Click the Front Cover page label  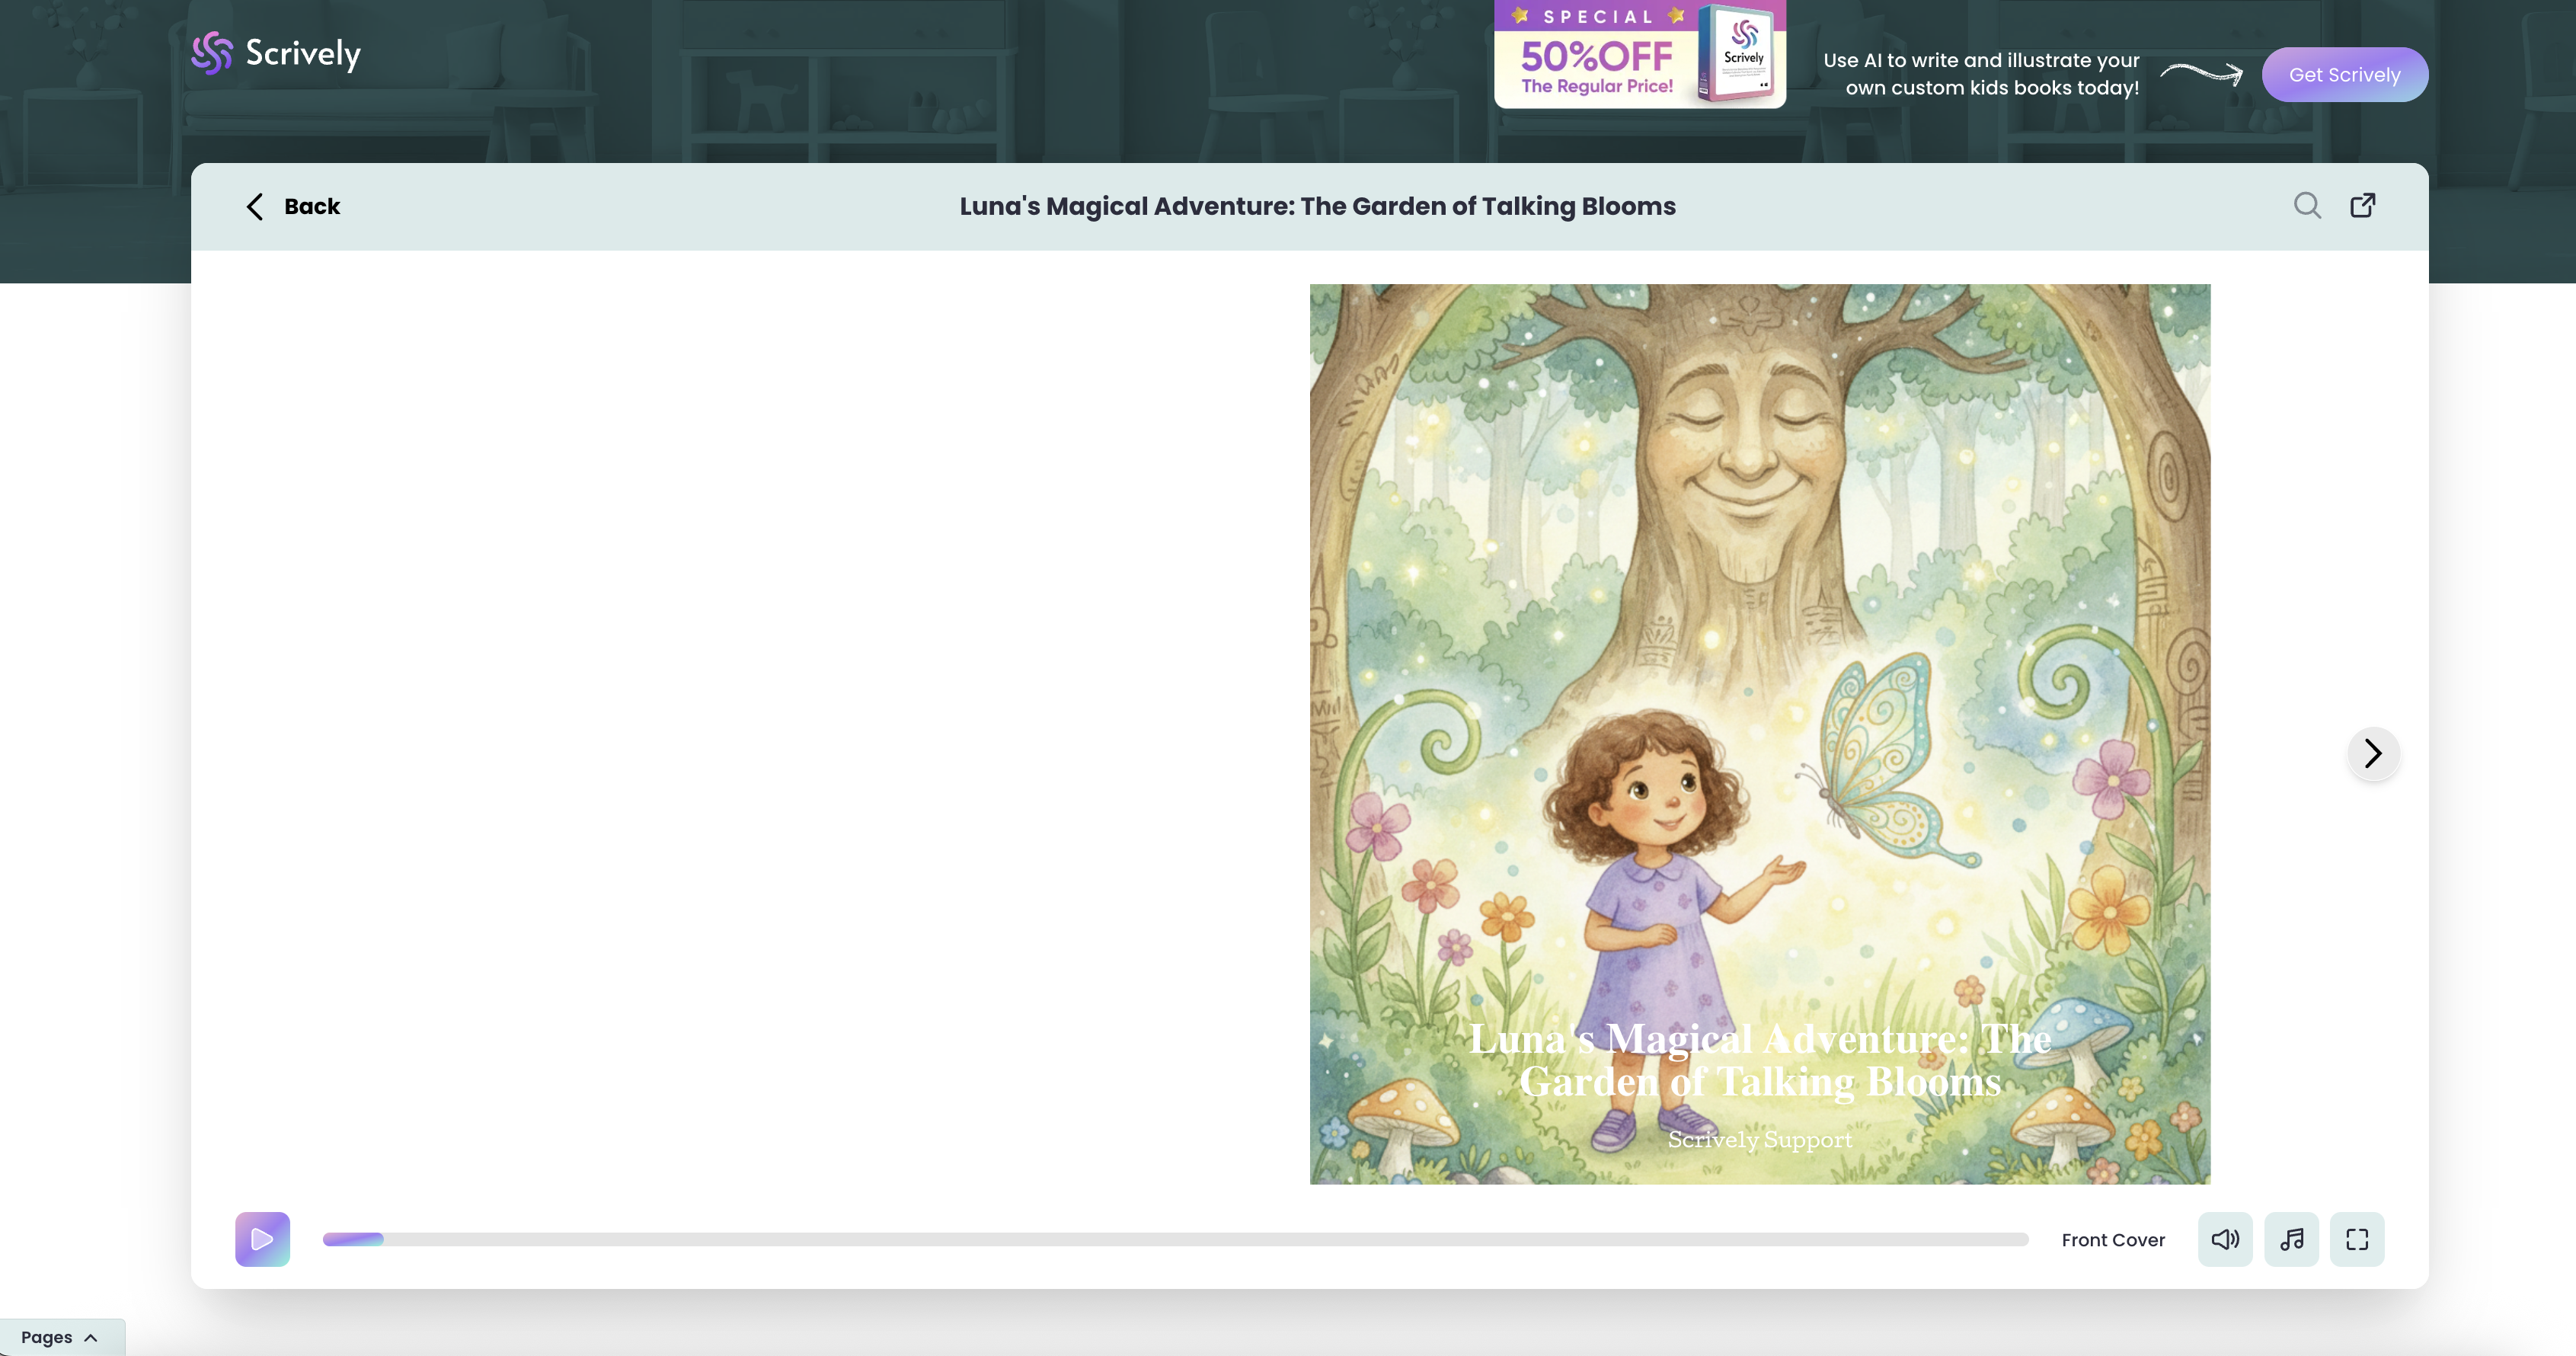click(2112, 1239)
